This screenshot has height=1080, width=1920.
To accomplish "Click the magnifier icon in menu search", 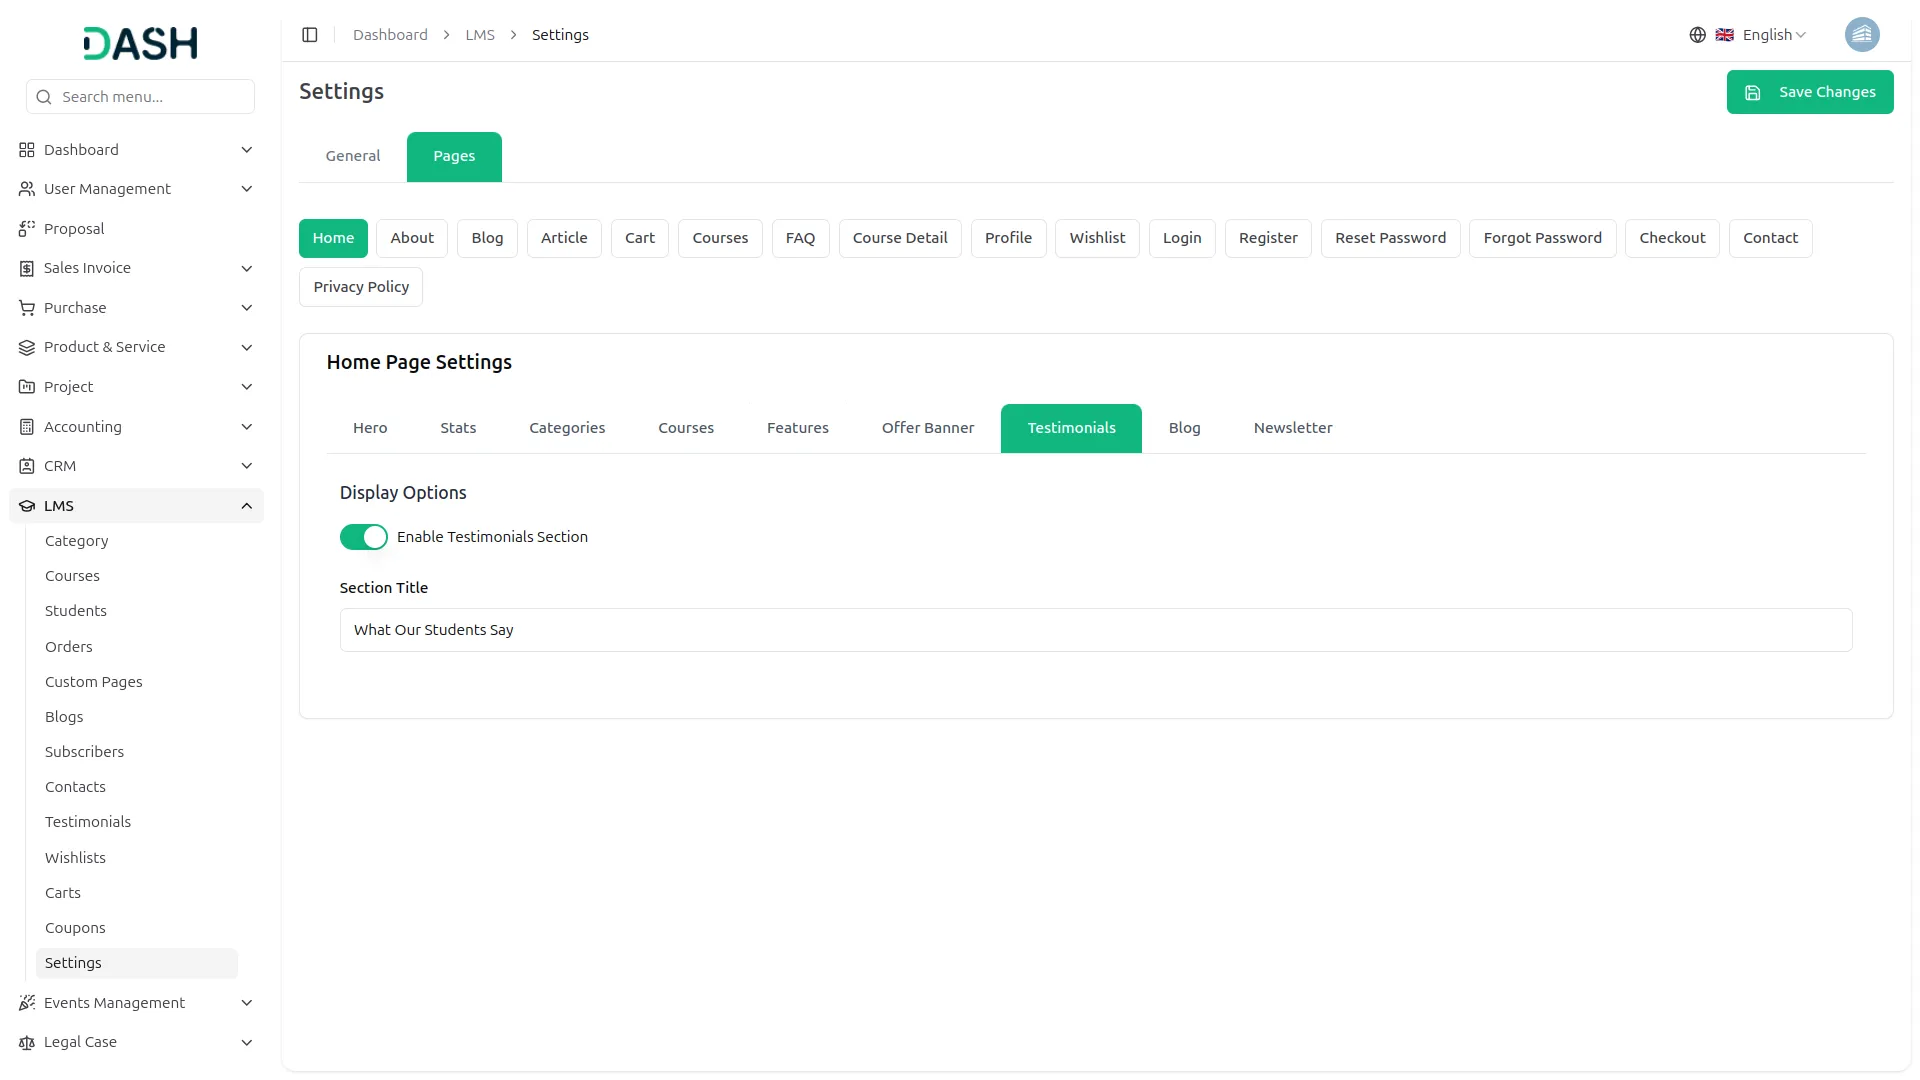I will click(x=44, y=97).
